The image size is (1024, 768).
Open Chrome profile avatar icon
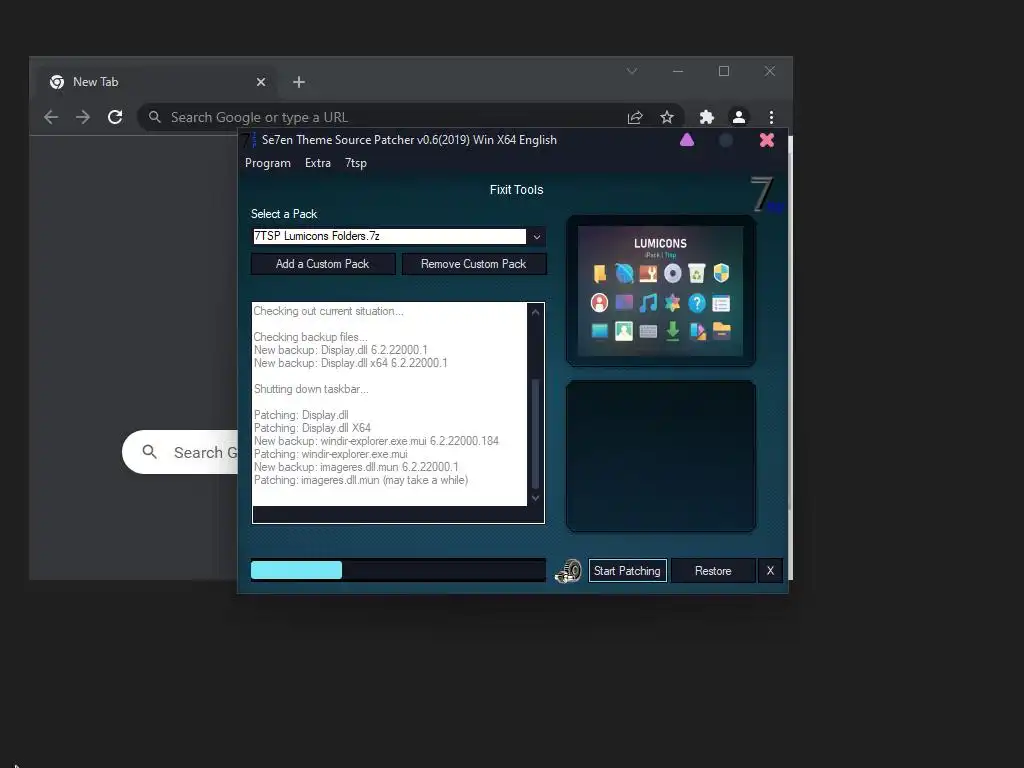(x=739, y=118)
